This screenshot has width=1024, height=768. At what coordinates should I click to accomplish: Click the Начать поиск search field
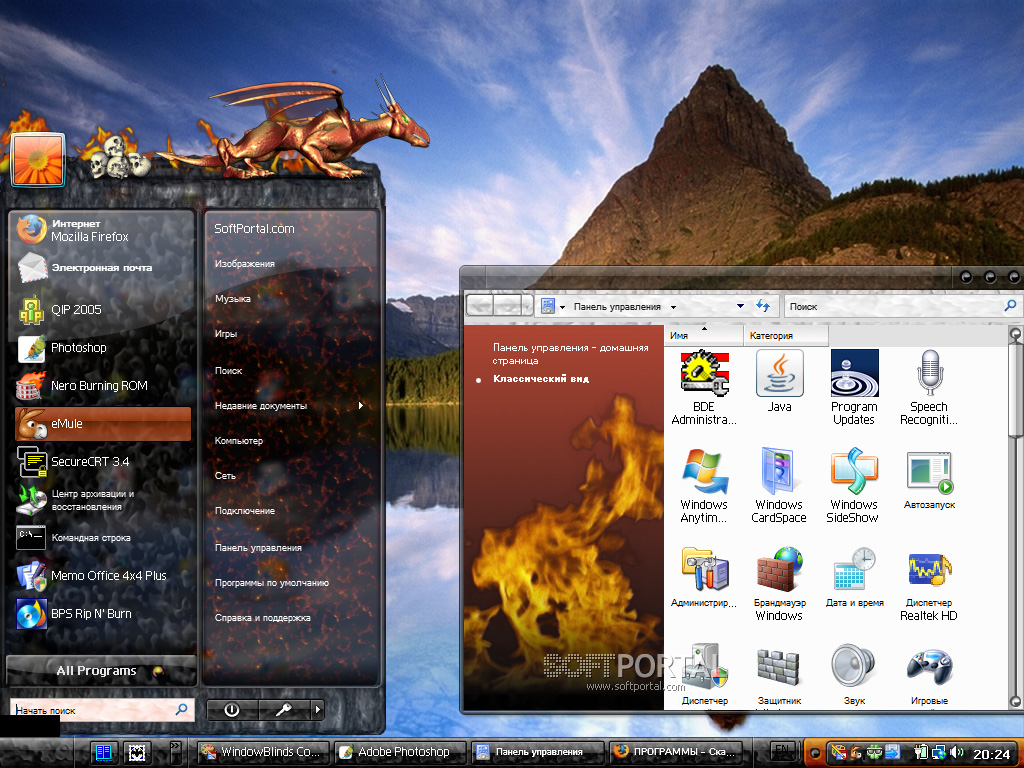click(102, 710)
